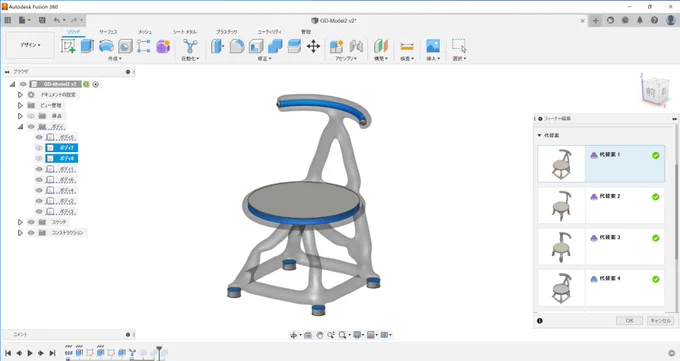
Task: Select the Press Pull modify tool
Action: pyautogui.click(x=217, y=46)
